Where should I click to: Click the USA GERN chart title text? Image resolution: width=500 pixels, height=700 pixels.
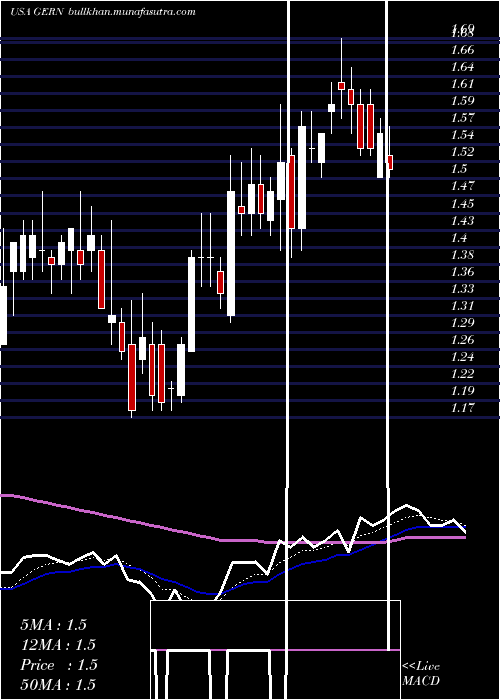coord(38,12)
